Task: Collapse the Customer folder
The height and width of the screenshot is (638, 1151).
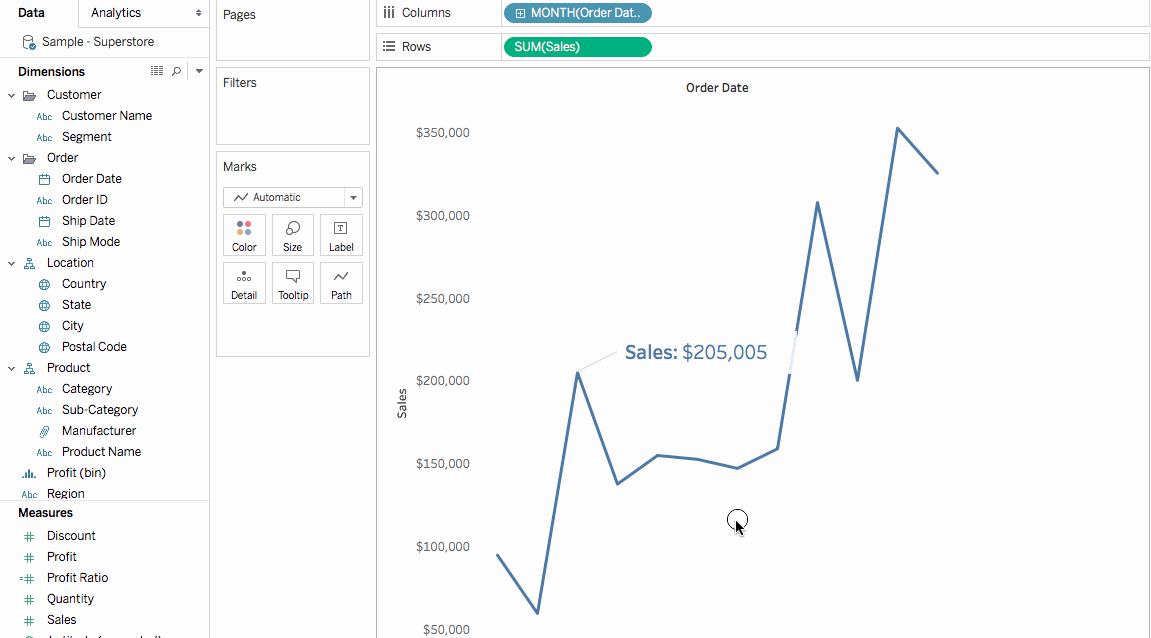Action: 12,95
